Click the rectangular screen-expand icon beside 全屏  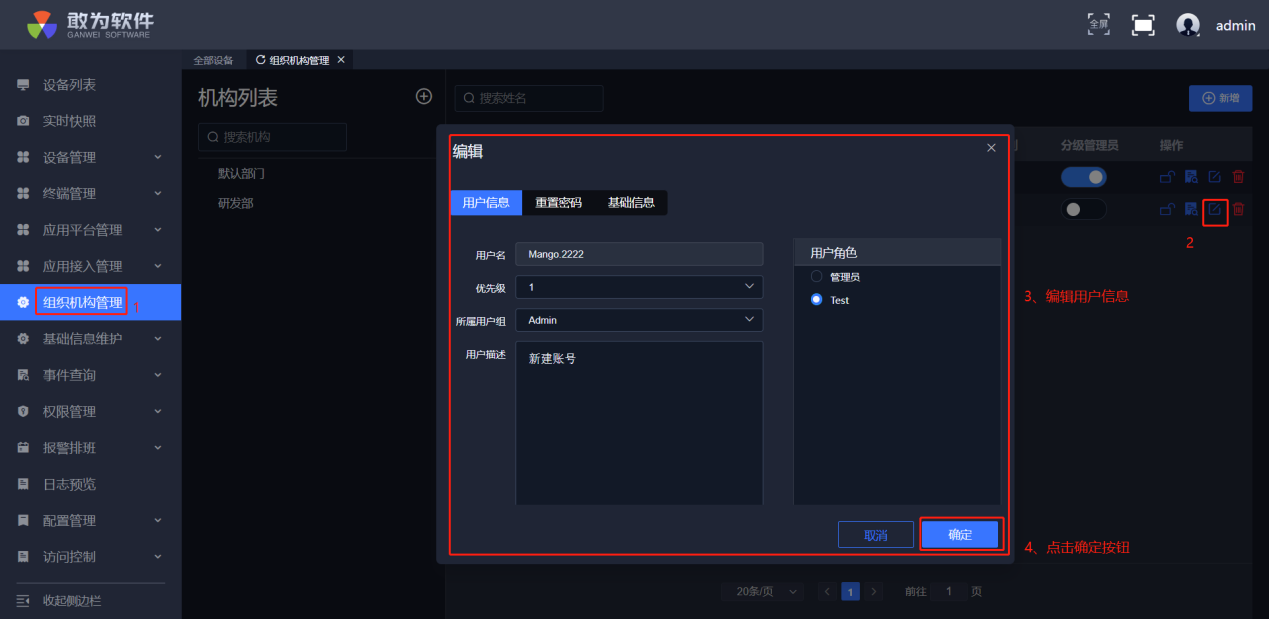(1143, 25)
